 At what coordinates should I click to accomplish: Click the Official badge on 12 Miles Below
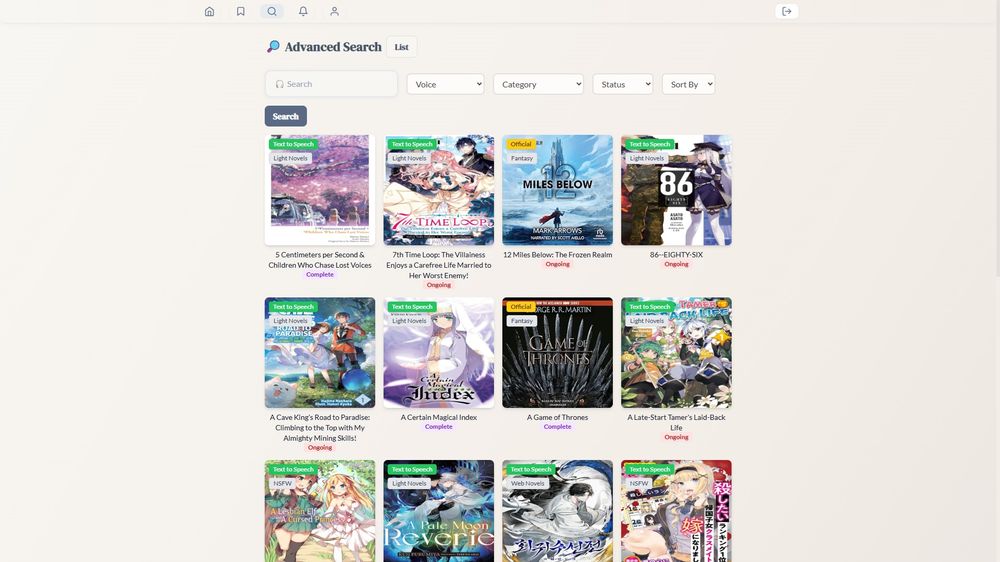coord(521,144)
